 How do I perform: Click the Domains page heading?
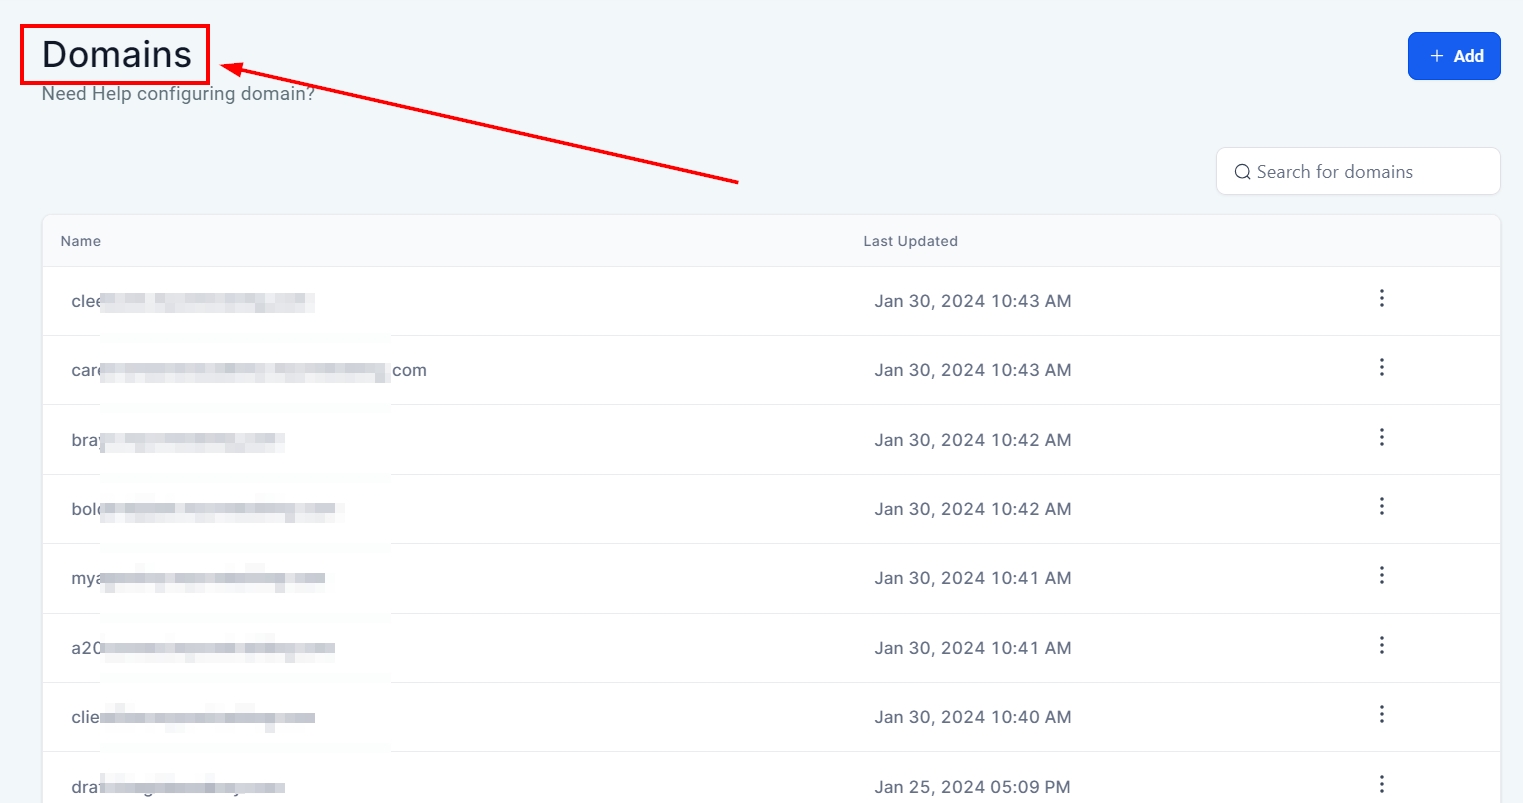pyautogui.click(x=116, y=54)
